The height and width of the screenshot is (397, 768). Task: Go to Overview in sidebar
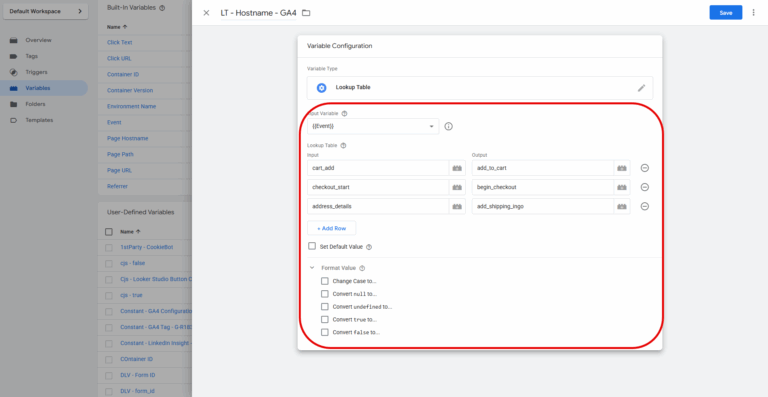click(x=38, y=40)
